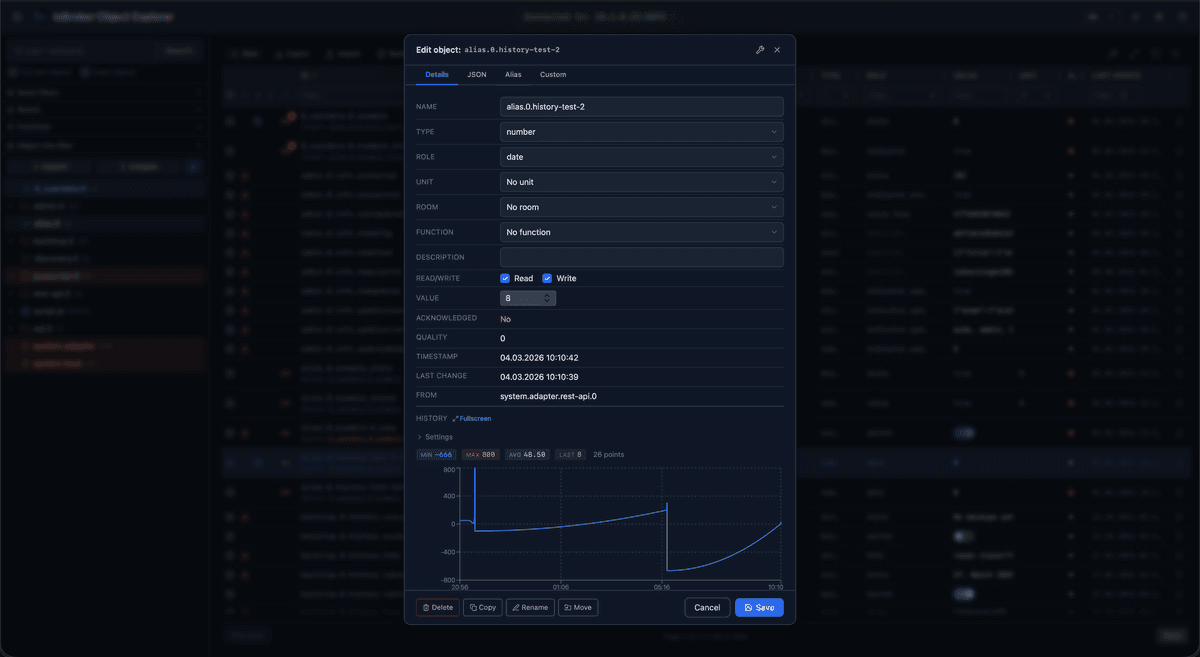Toggle the Read checkbox
1200x657 pixels.
coord(505,278)
